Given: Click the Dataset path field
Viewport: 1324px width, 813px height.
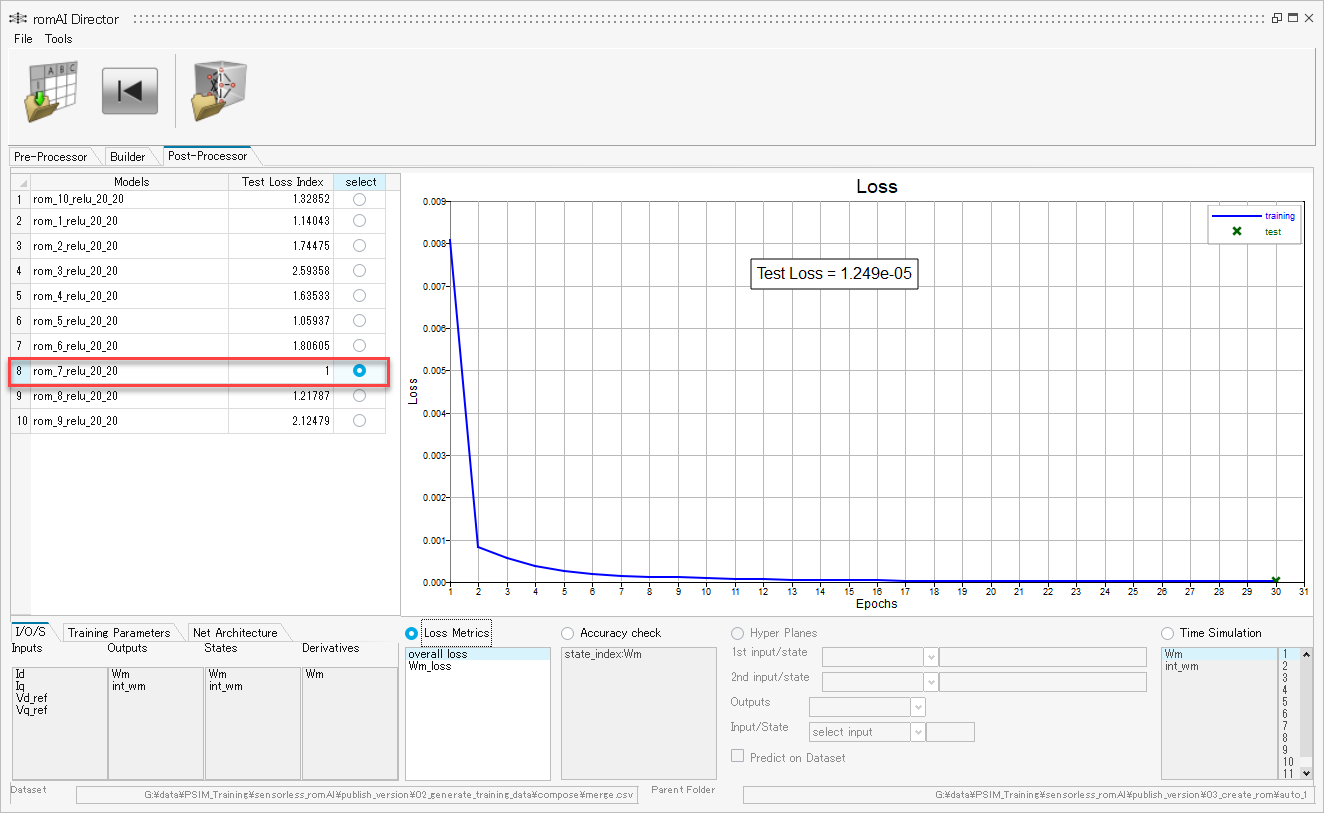Looking at the screenshot, I should [357, 795].
